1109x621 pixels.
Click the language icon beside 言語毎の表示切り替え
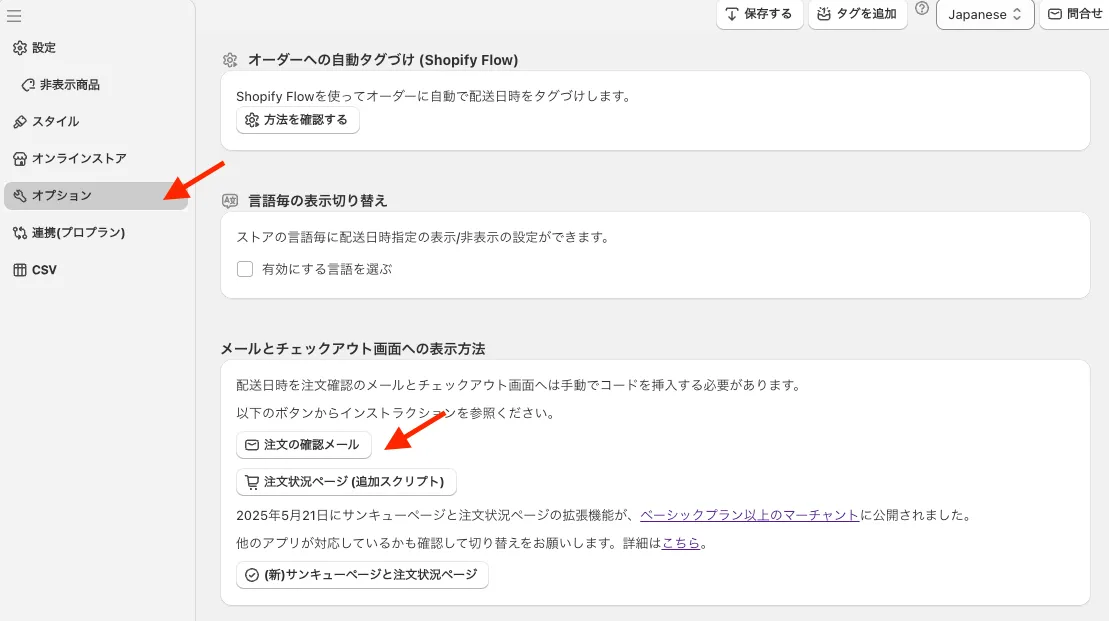pos(230,201)
